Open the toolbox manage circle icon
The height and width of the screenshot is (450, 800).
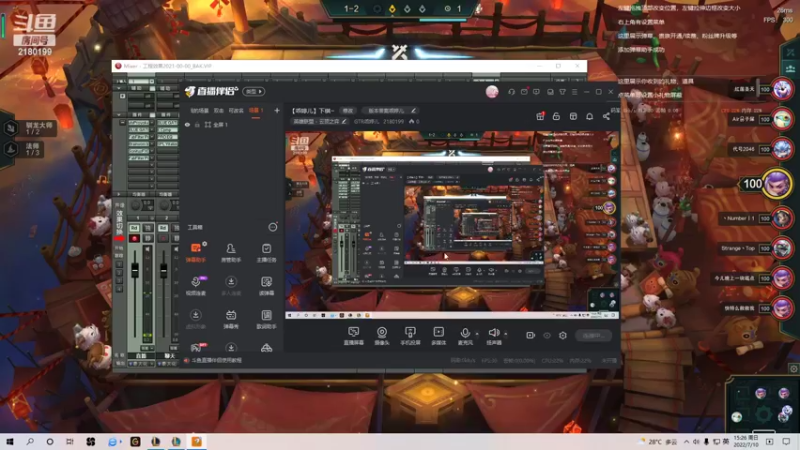click(272, 227)
